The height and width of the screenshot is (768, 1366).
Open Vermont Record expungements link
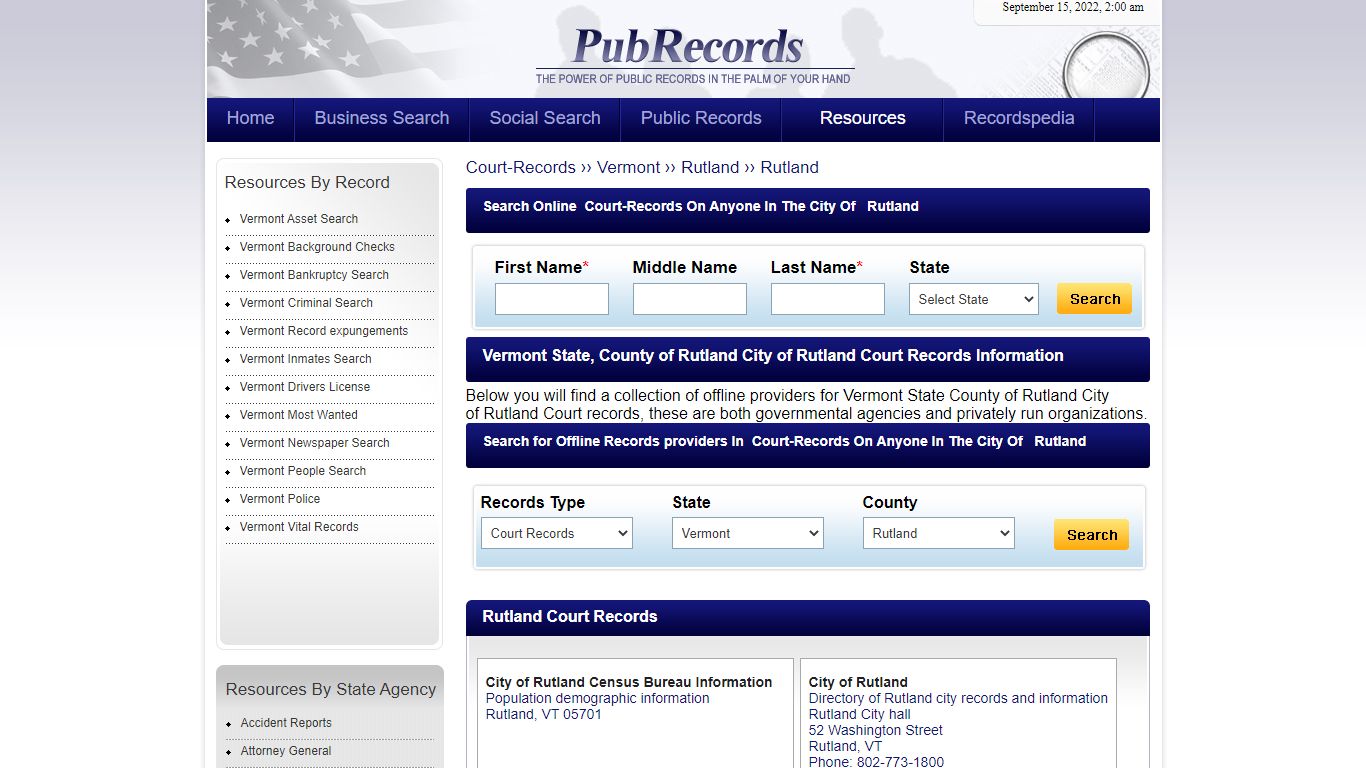[x=324, y=331]
